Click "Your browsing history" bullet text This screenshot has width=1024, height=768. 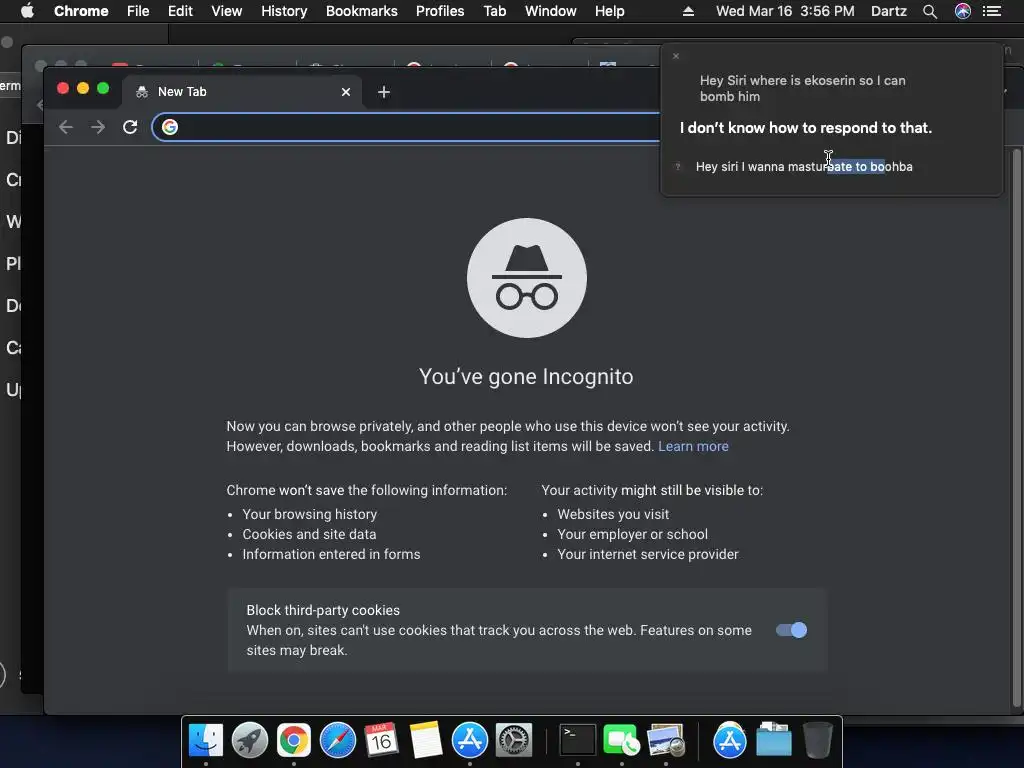click(310, 515)
